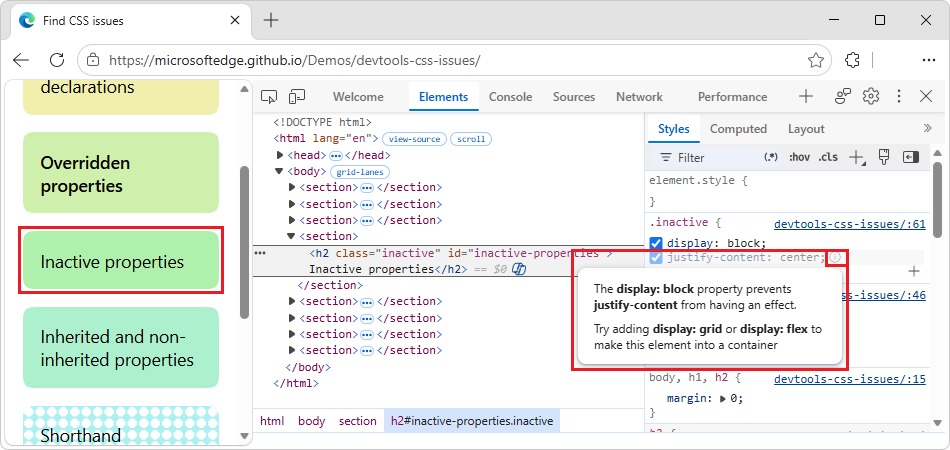Viewport: 950px width, 450px height.
Task: Select body in breadcrumb bar
Action: click(x=311, y=421)
